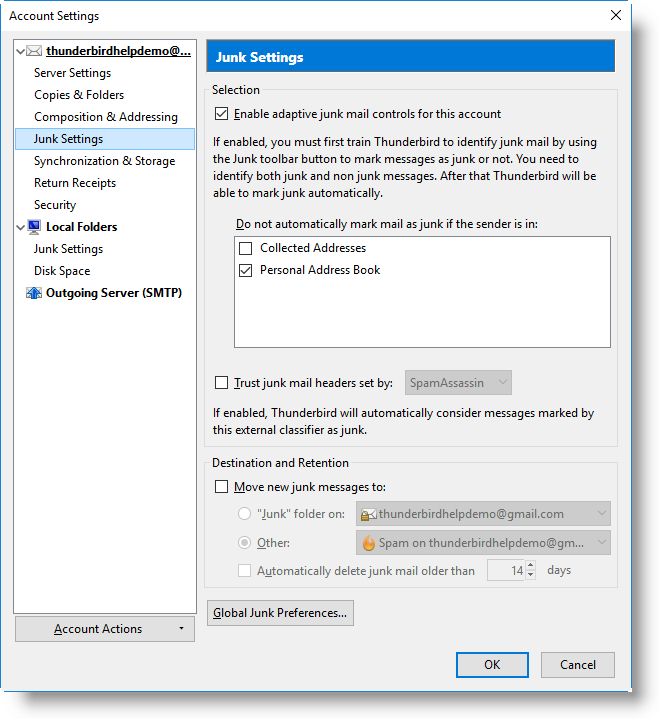Enable Trust junk mail headers set by

pos(222,382)
